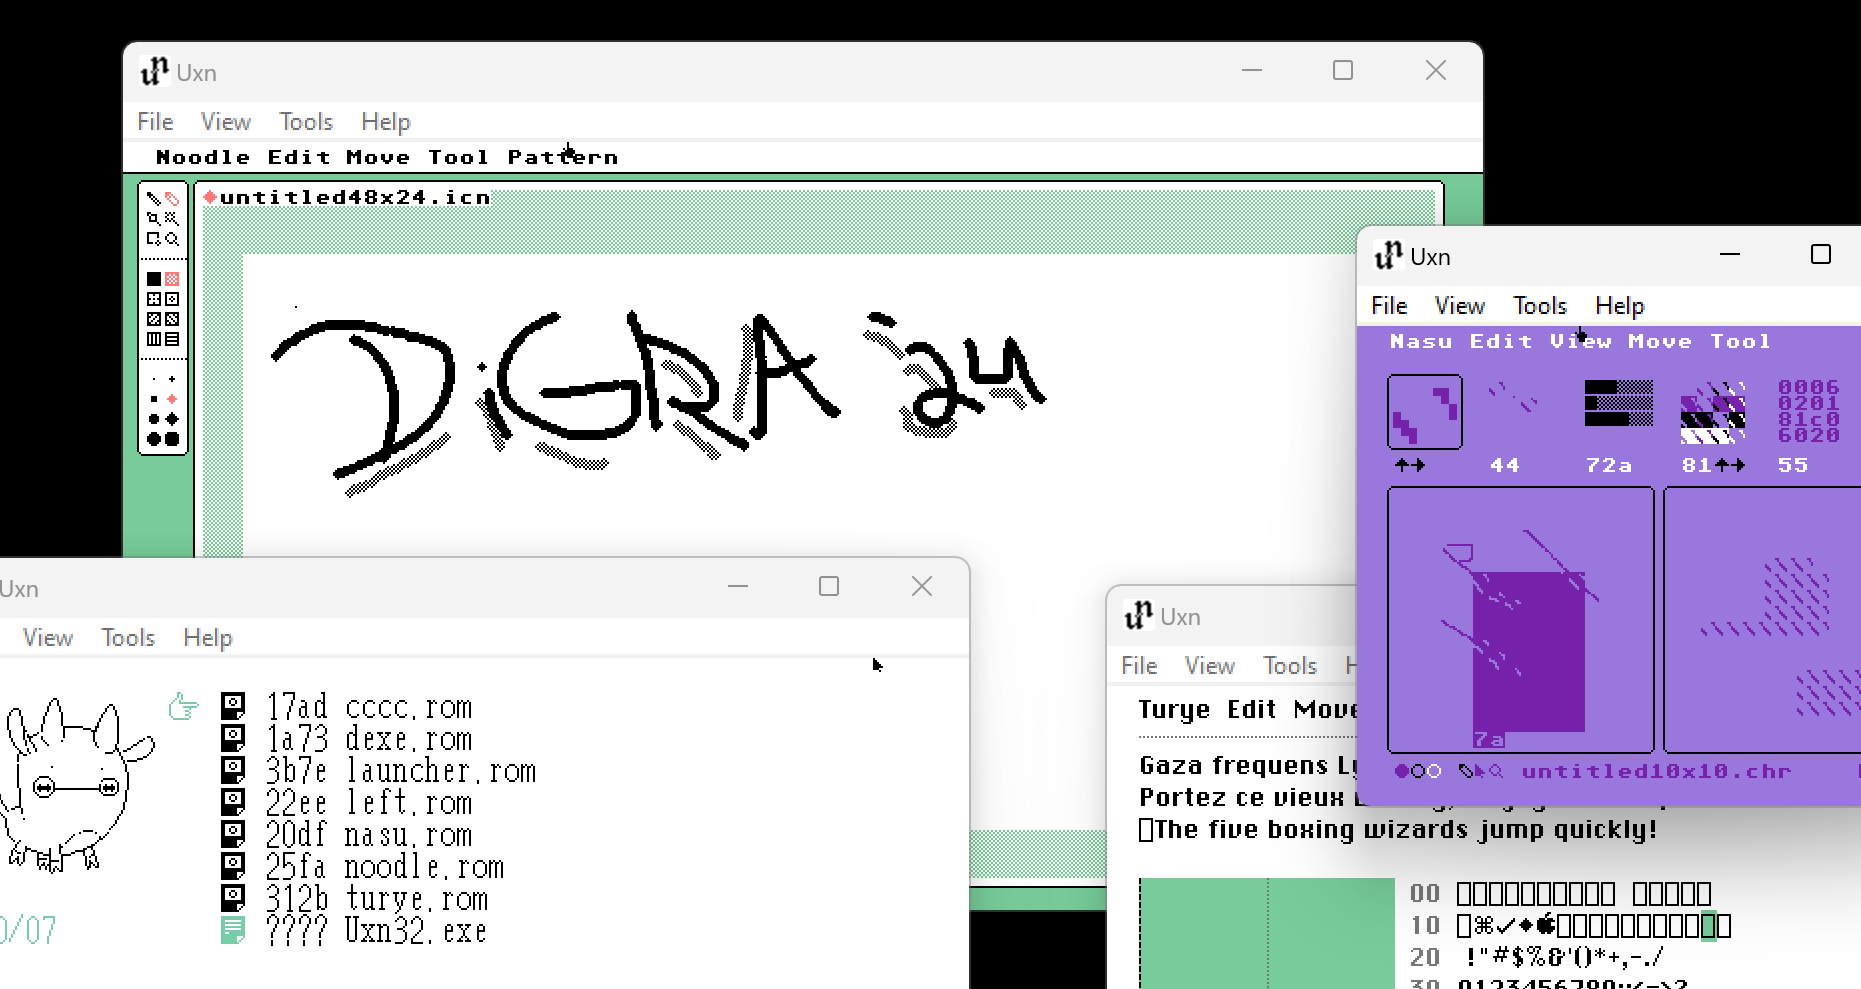
Task: Choose the solid black fill pattern
Action: (154, 279)
